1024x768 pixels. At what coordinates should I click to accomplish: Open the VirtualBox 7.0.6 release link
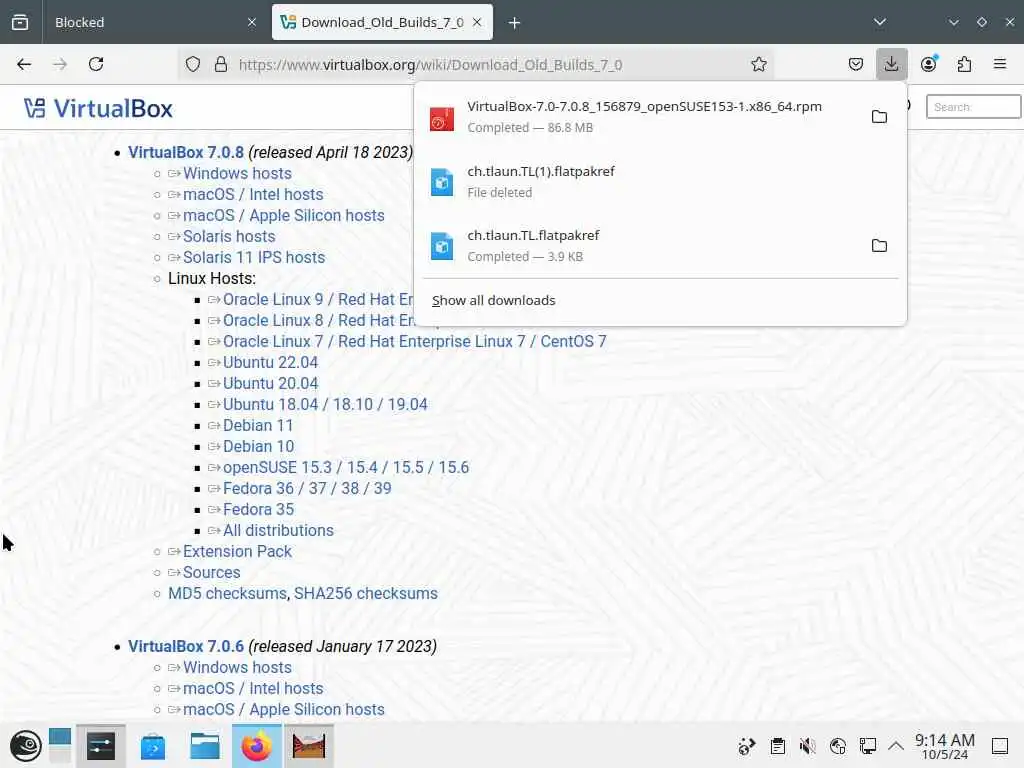(185, 646)
